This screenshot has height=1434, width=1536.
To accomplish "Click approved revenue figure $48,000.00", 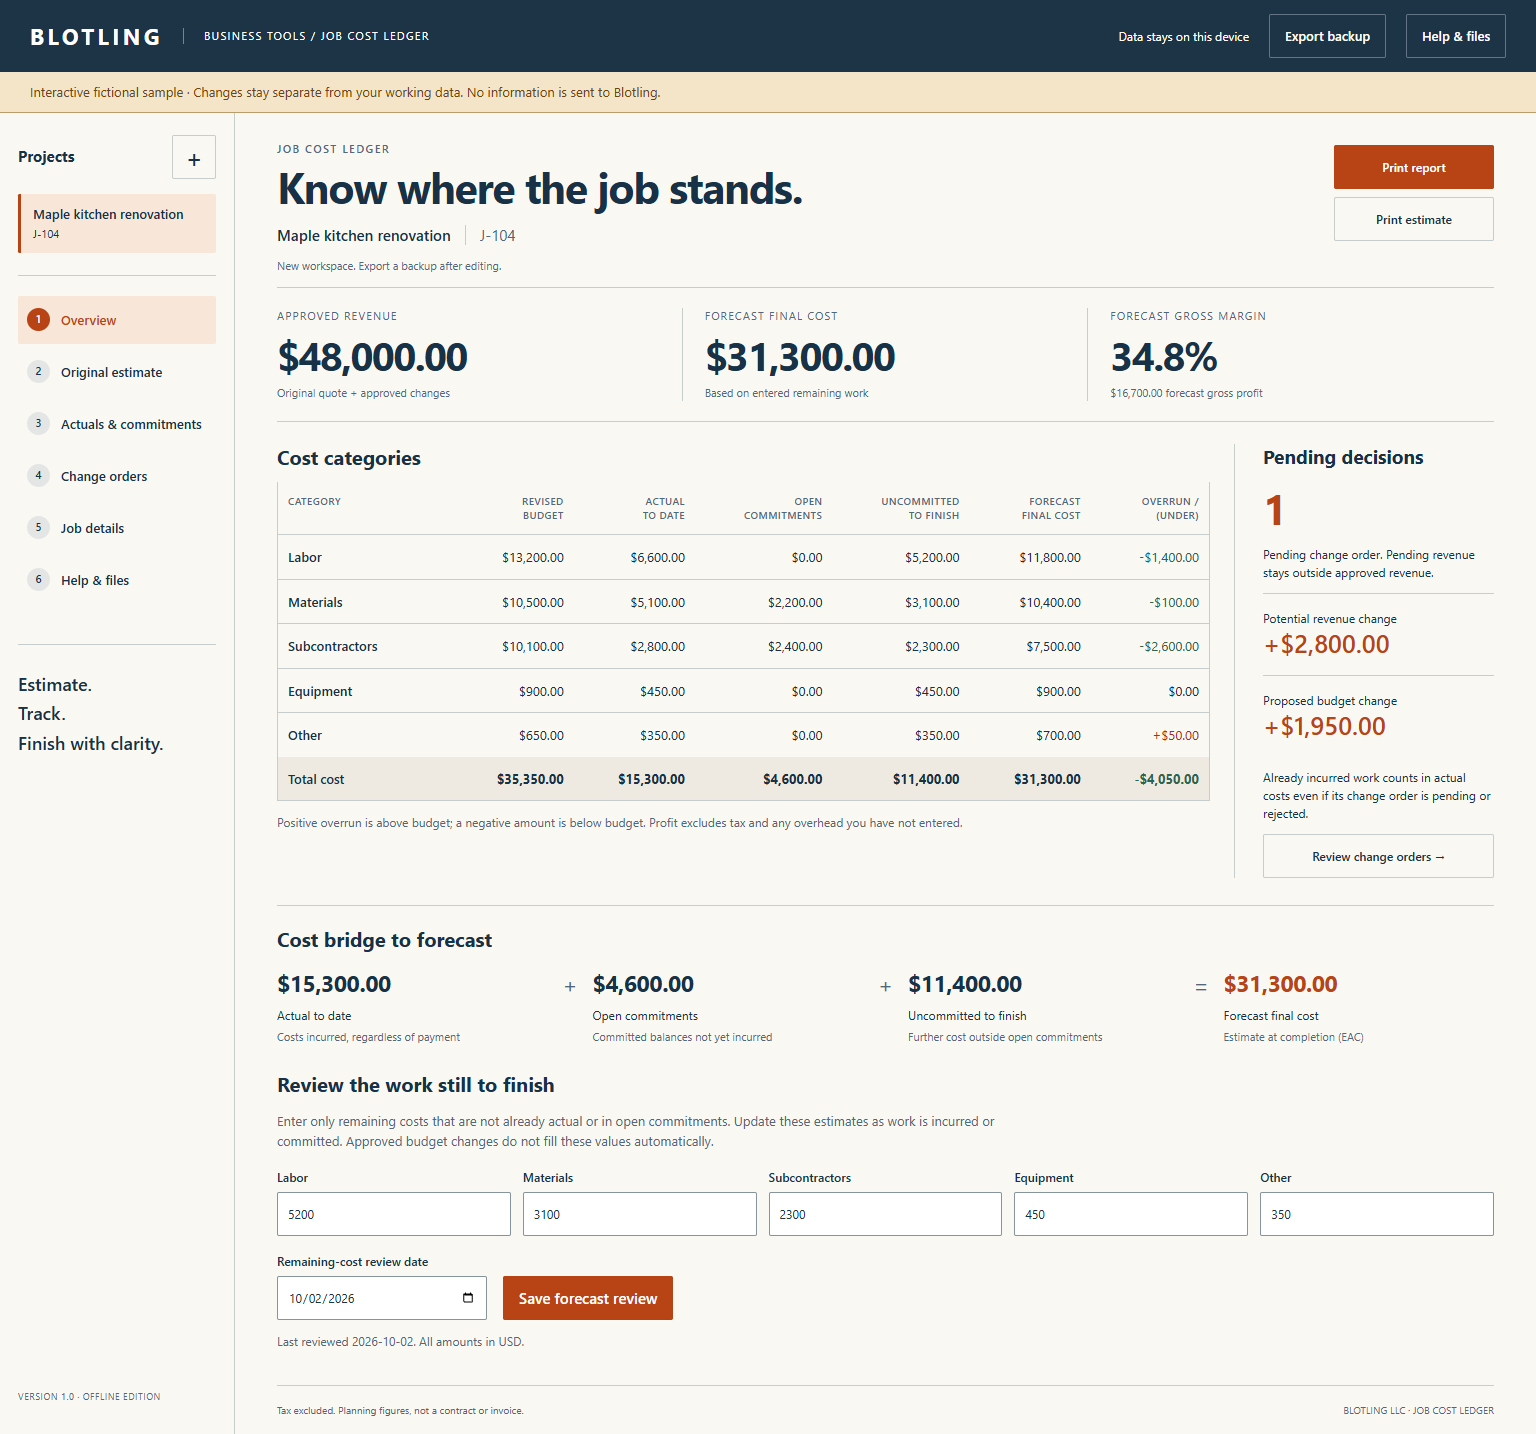I will point(372,357).
